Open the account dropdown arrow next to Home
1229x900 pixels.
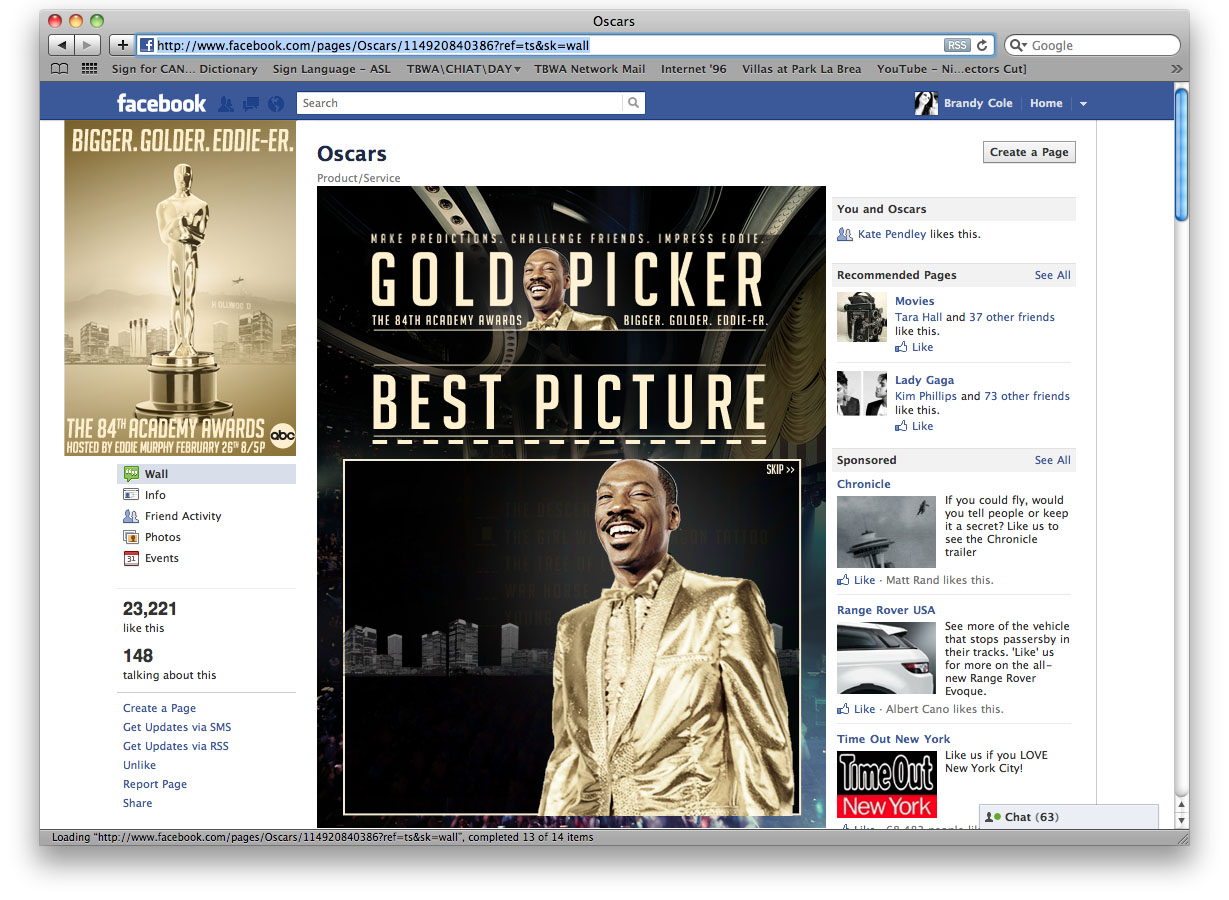tap(1083, 104)
